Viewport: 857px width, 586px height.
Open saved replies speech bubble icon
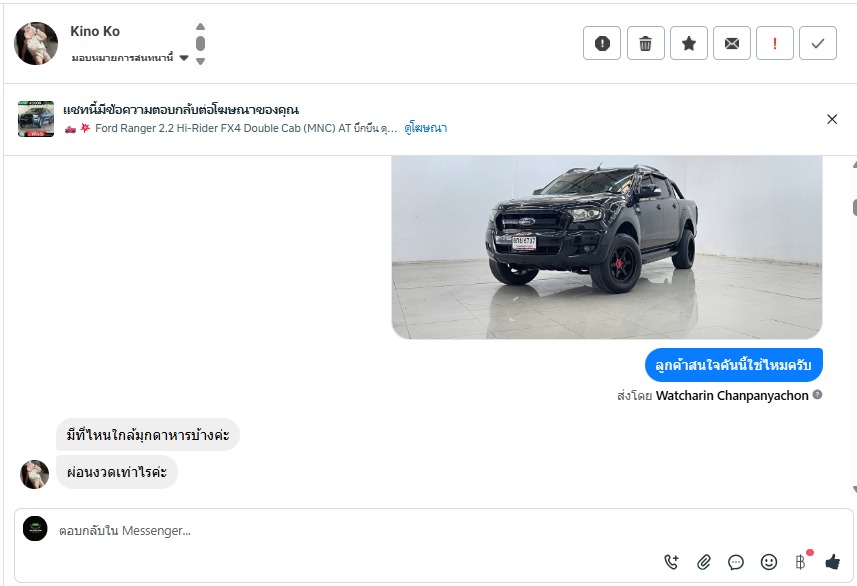pos(736,561)
